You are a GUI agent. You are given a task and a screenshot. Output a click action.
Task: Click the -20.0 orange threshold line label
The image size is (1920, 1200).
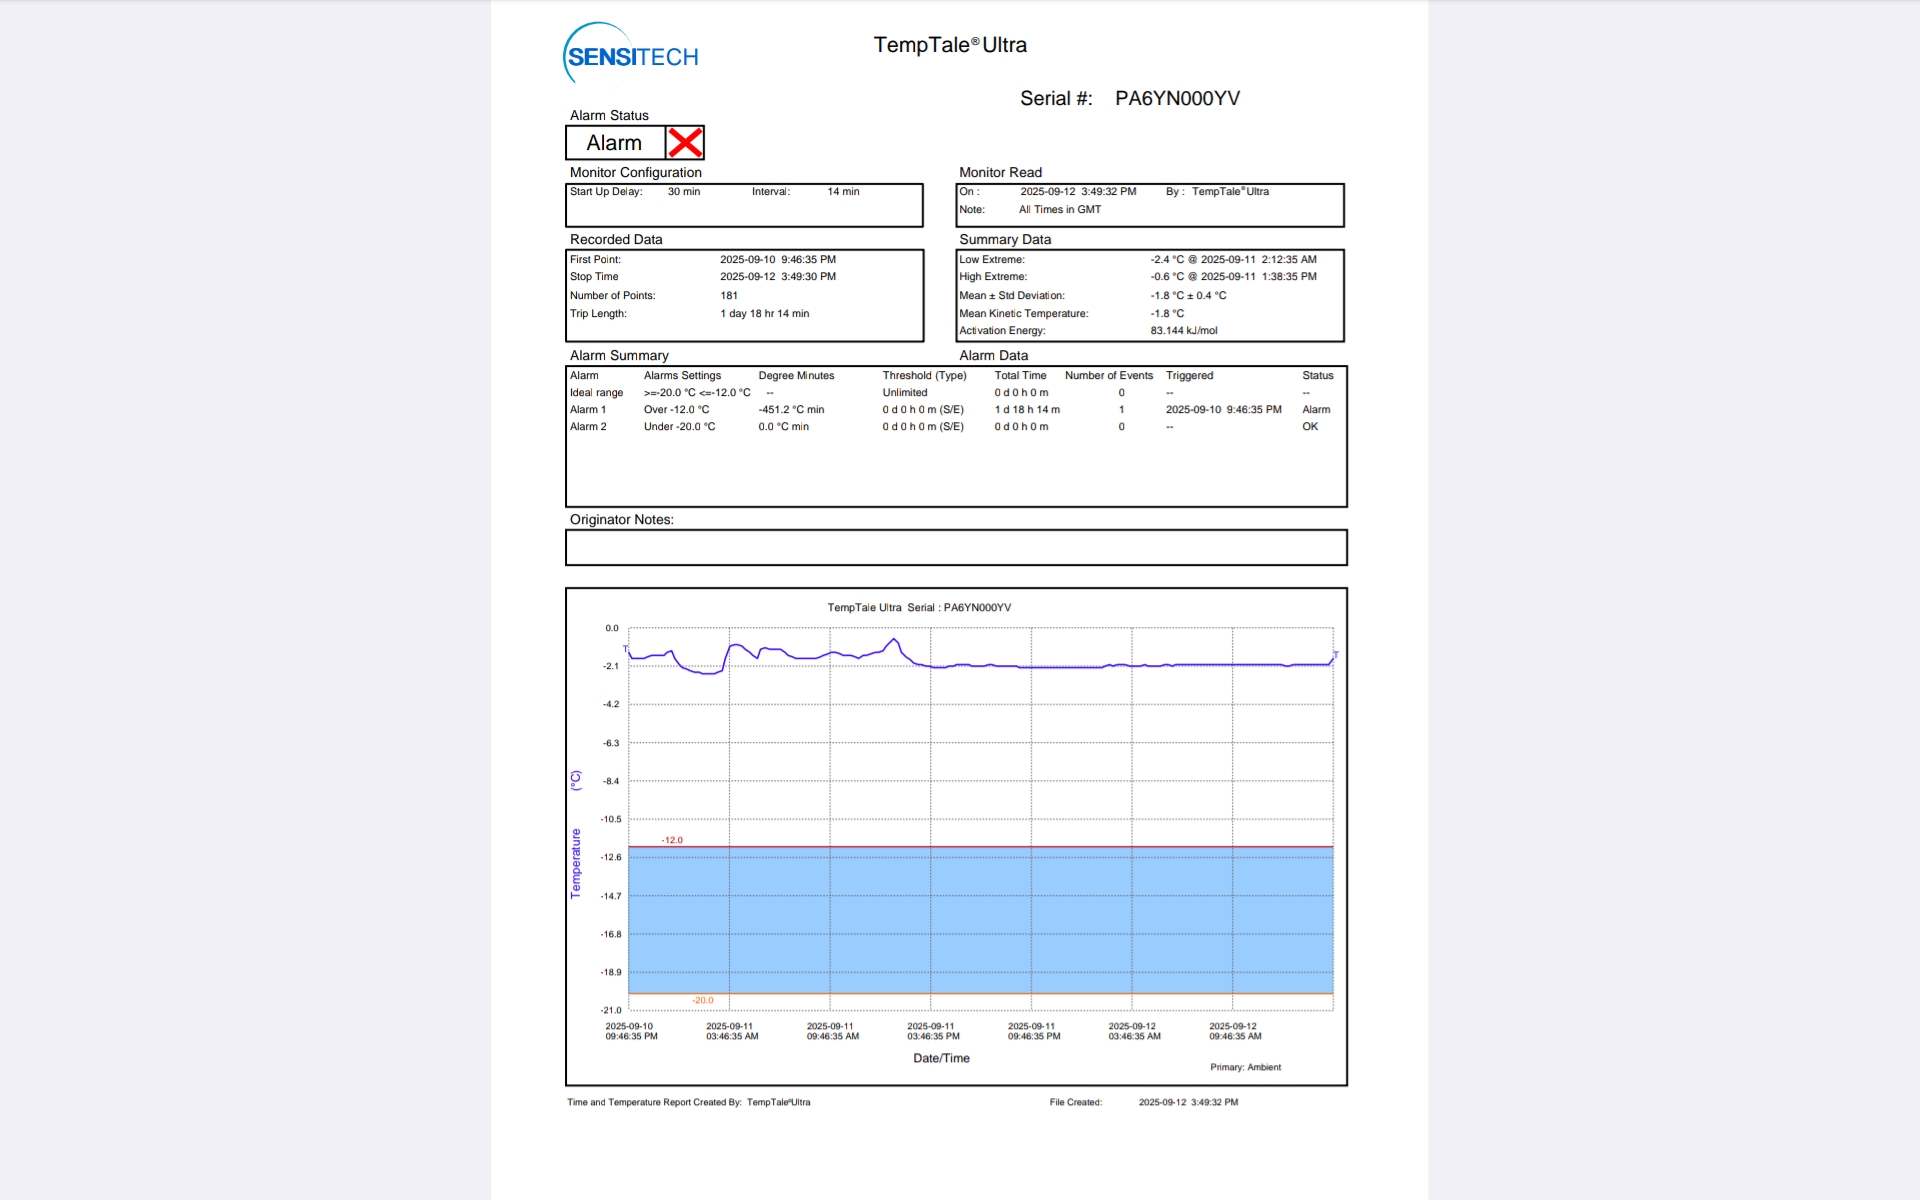tap(703, 1000)
